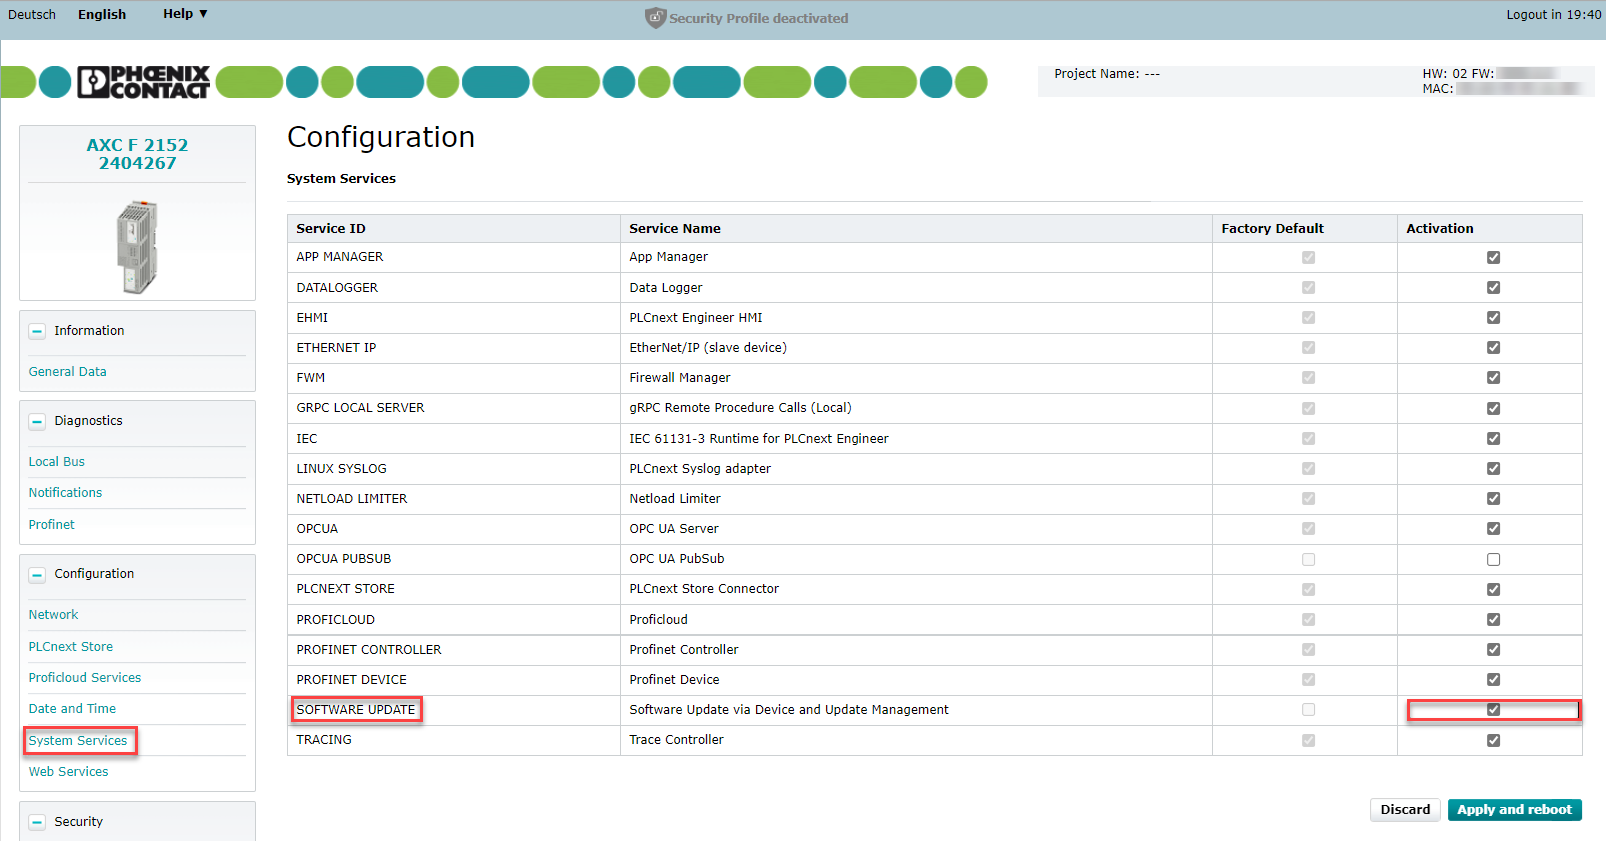
Task: Toggle IEC activation checkbox
Action: pos(1493,438)
